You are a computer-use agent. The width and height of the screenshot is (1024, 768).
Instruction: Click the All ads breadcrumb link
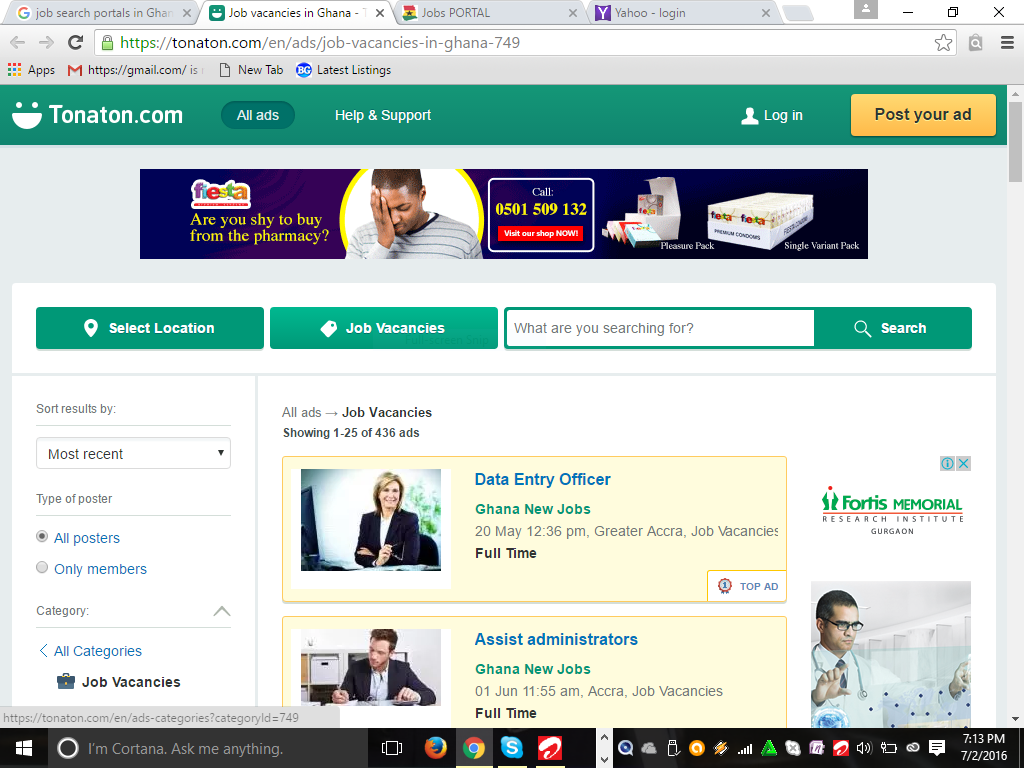[302, 413]
